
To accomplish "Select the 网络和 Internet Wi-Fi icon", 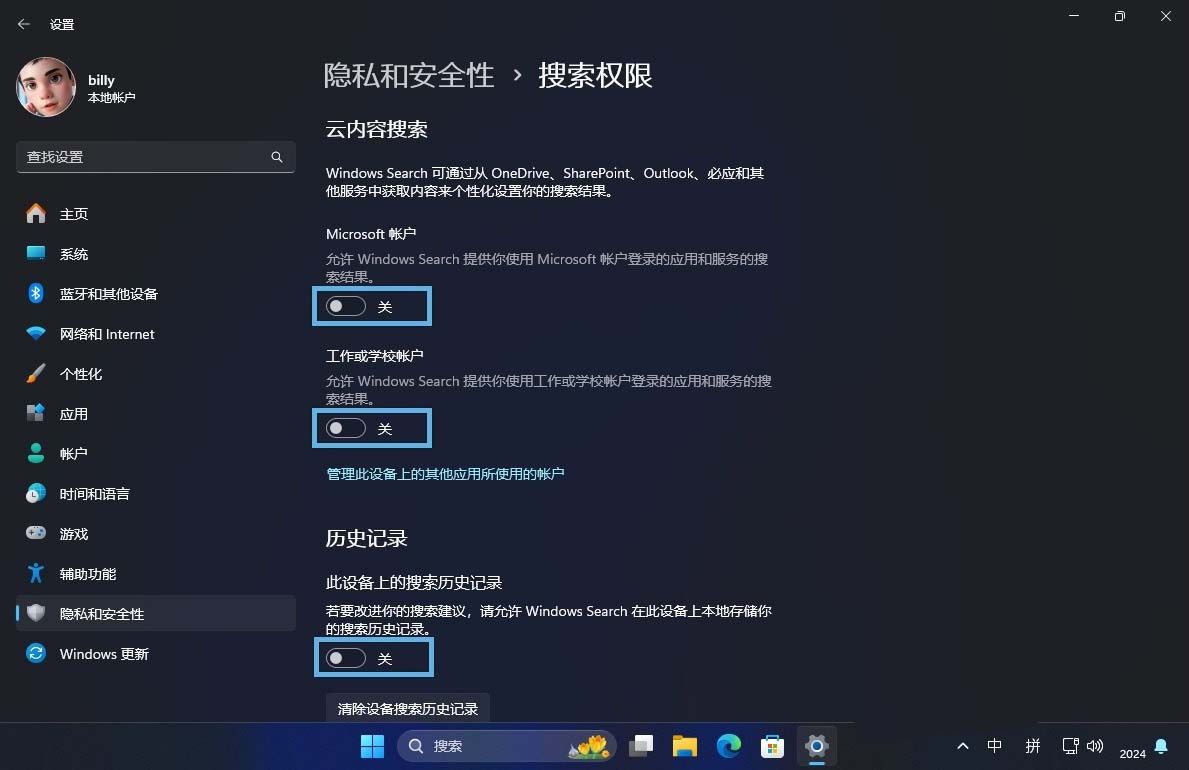I will coord(36,334).
